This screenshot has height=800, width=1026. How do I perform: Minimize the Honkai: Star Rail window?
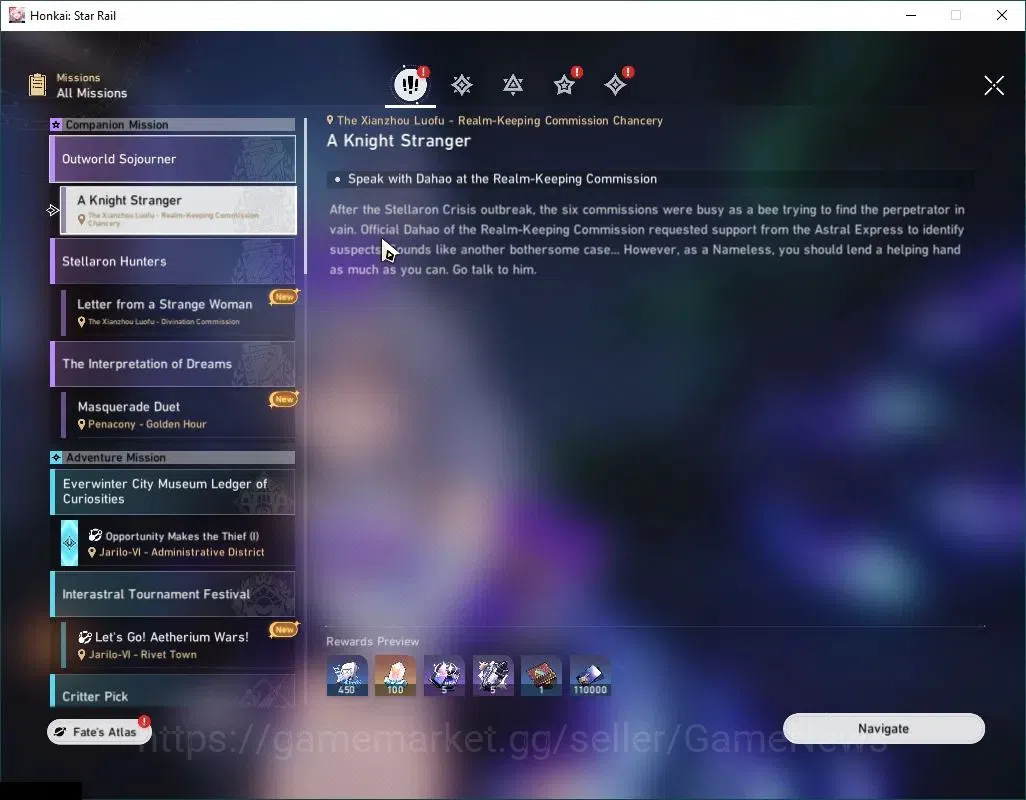[x=911, y=15]
